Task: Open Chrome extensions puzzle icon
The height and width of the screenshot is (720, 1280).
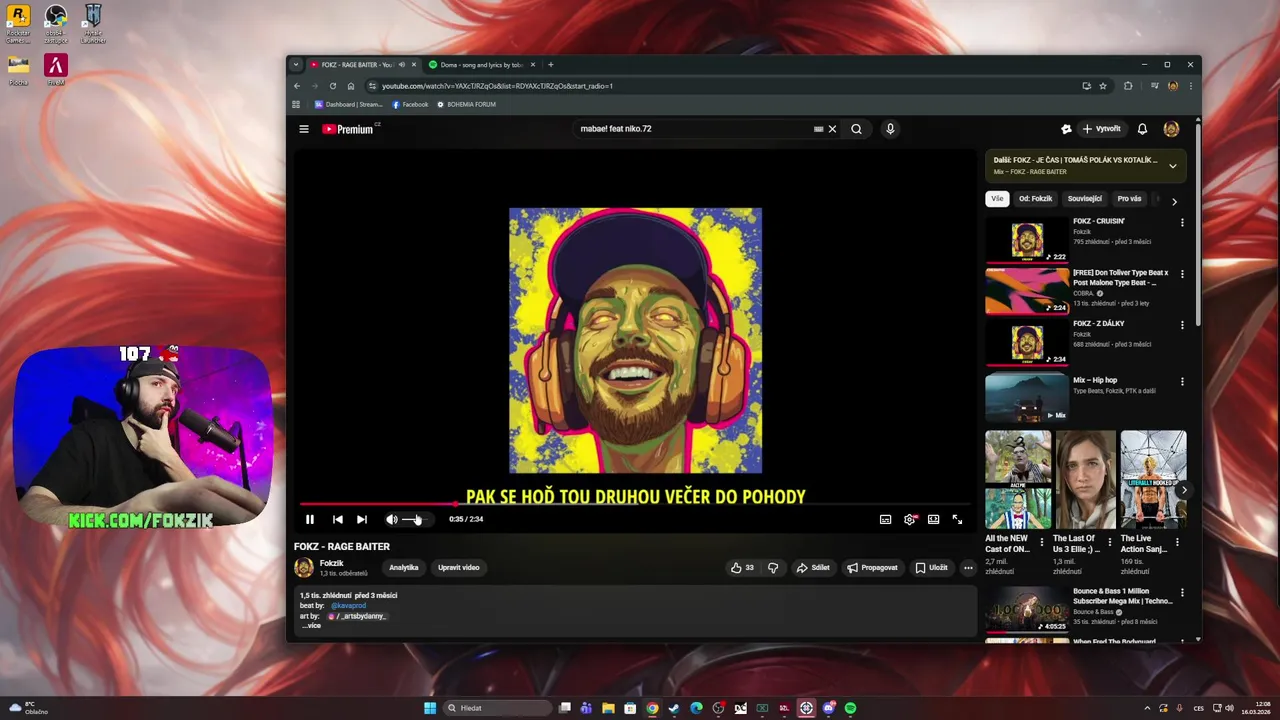Action: pos(1128,86)
